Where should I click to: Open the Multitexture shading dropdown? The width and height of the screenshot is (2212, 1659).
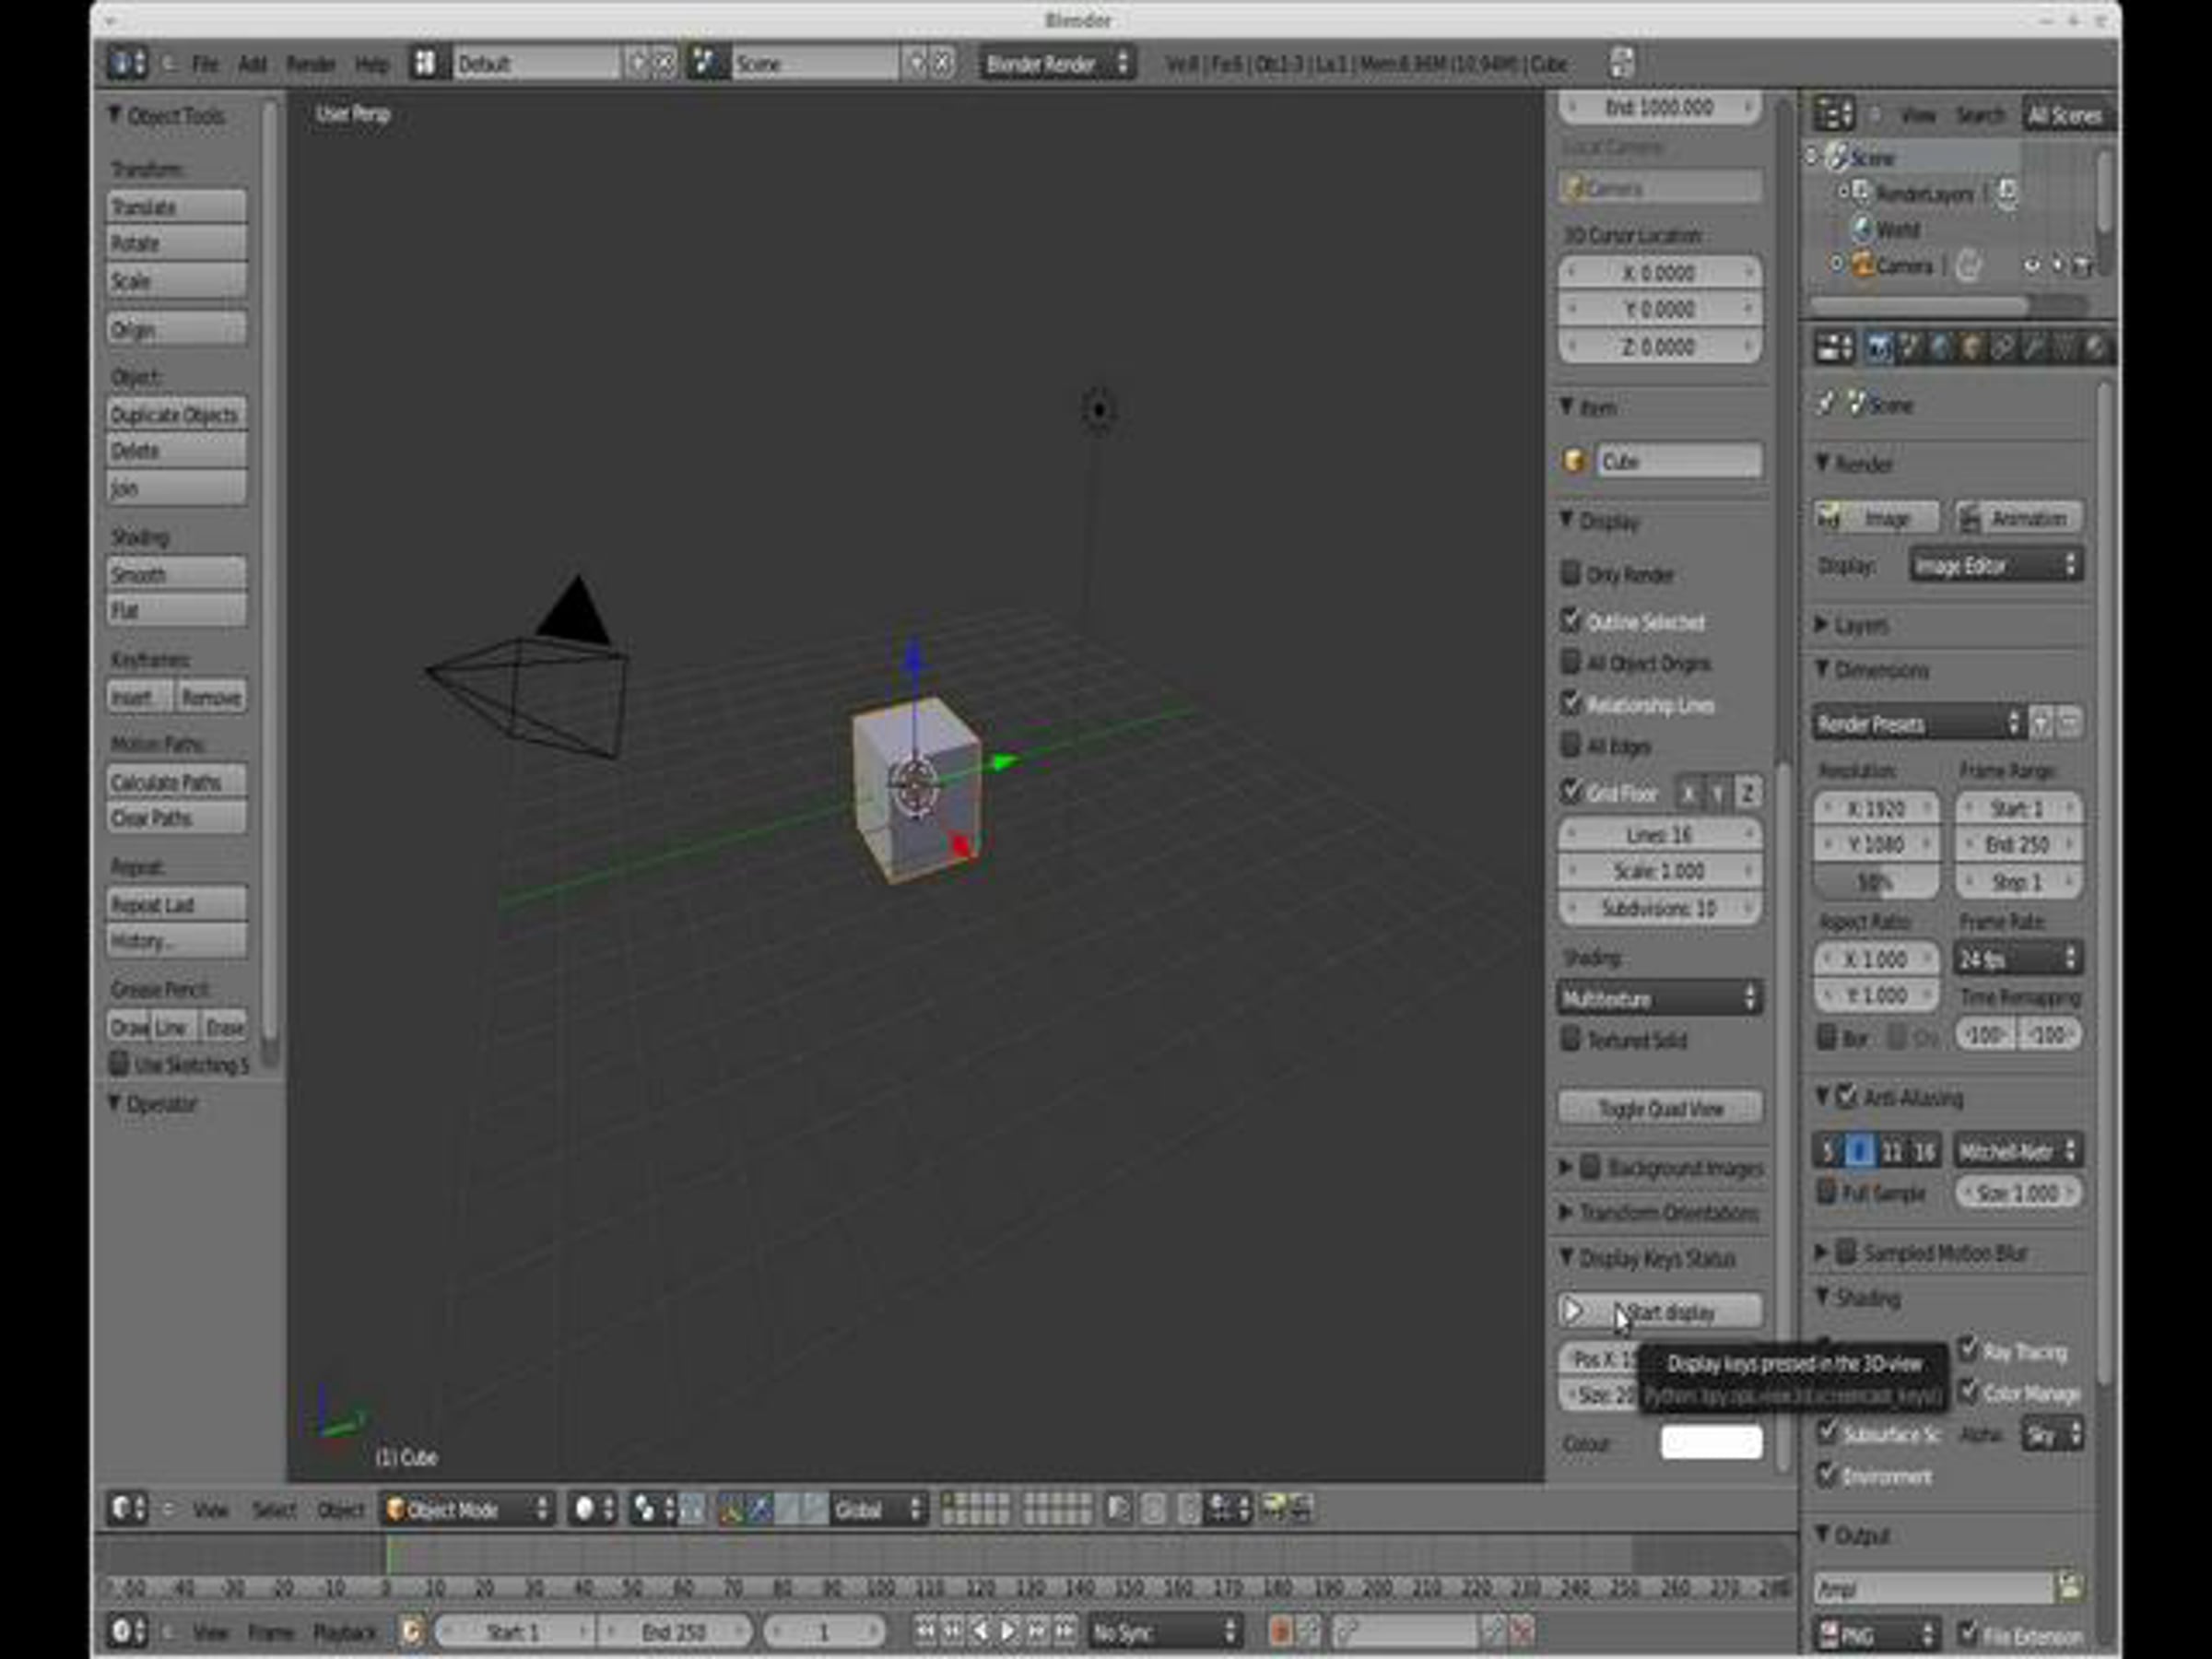(x=1658, y=998)
